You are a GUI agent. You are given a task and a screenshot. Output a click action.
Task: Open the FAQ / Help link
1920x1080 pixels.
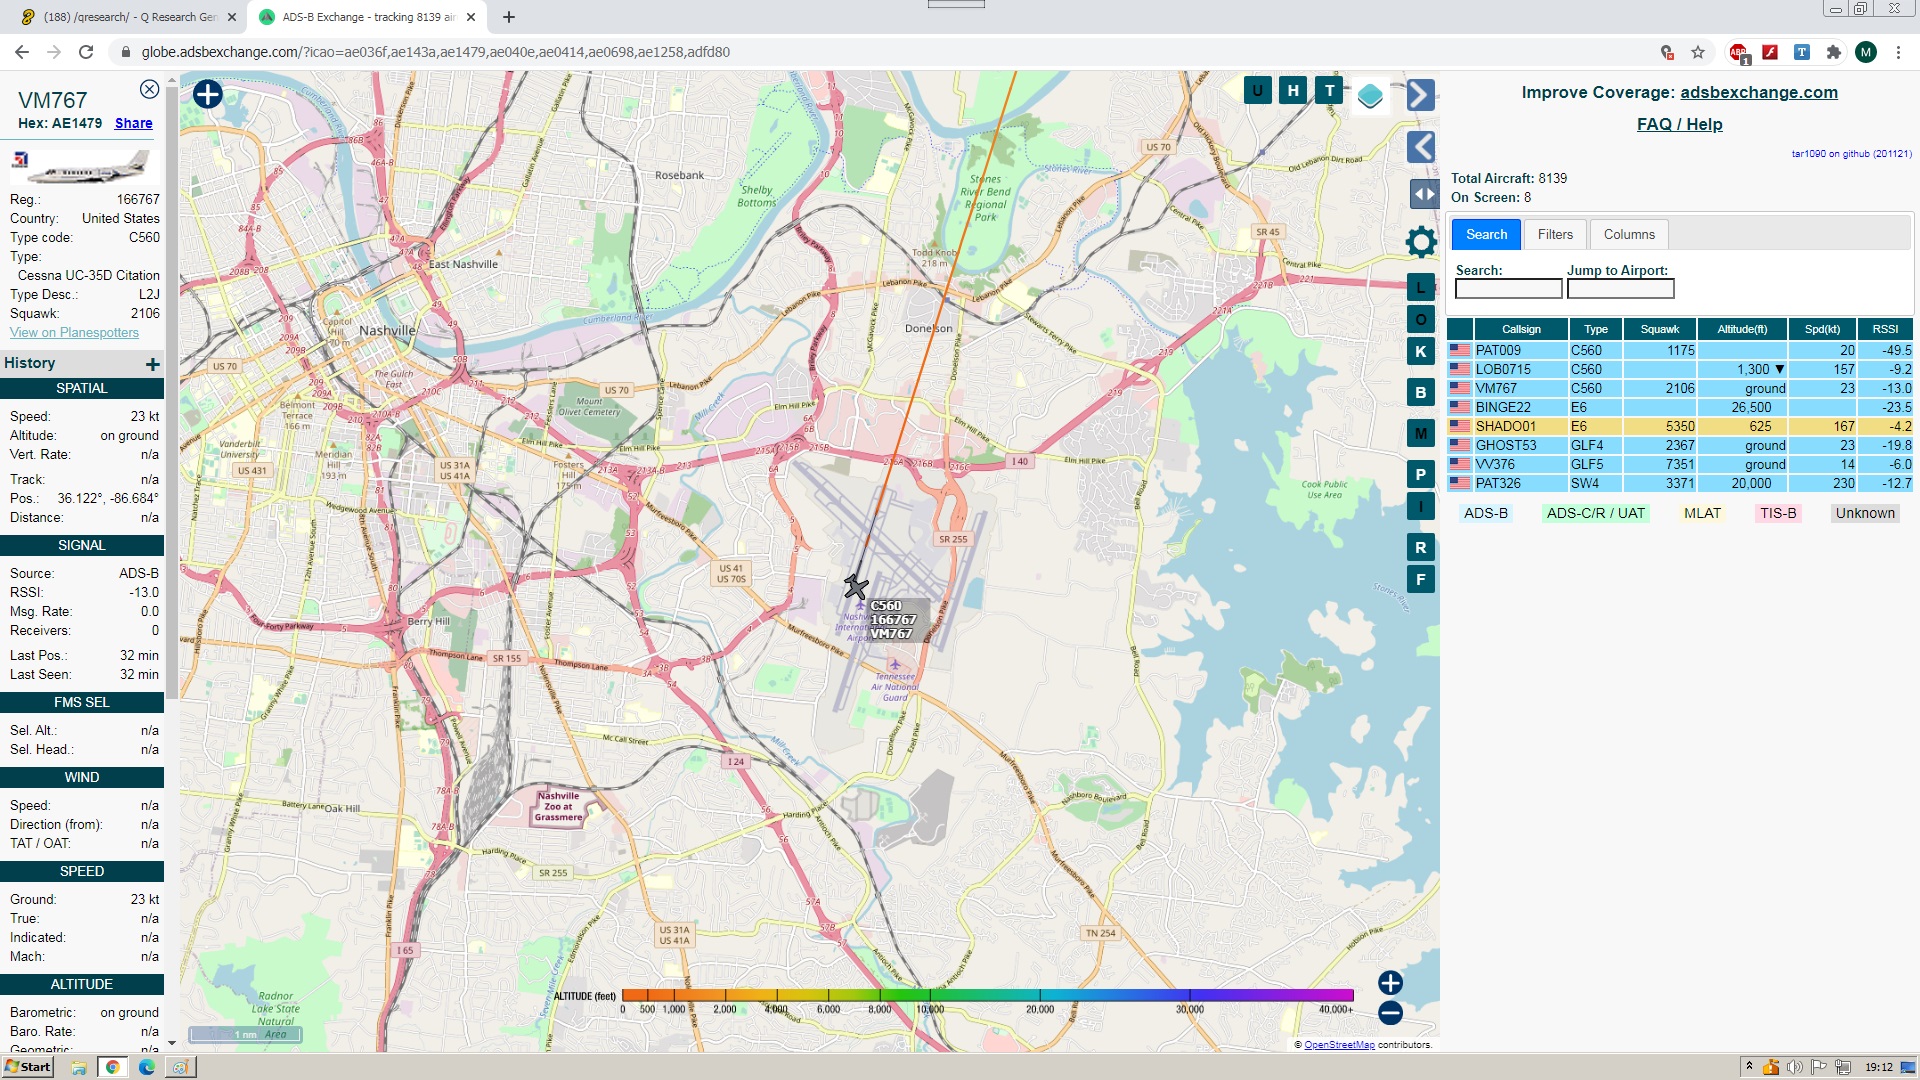(1679, 124)
